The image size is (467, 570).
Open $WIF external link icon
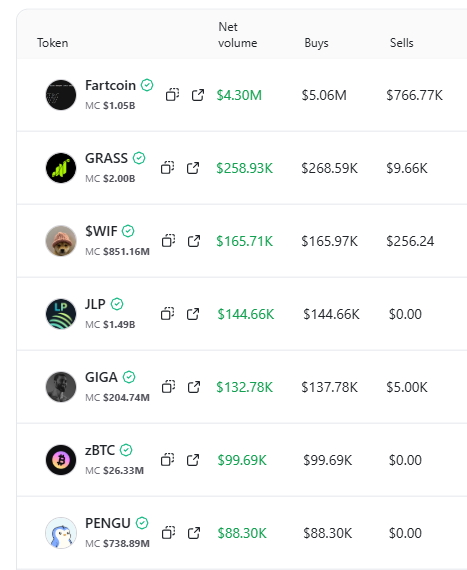(194, 241)
